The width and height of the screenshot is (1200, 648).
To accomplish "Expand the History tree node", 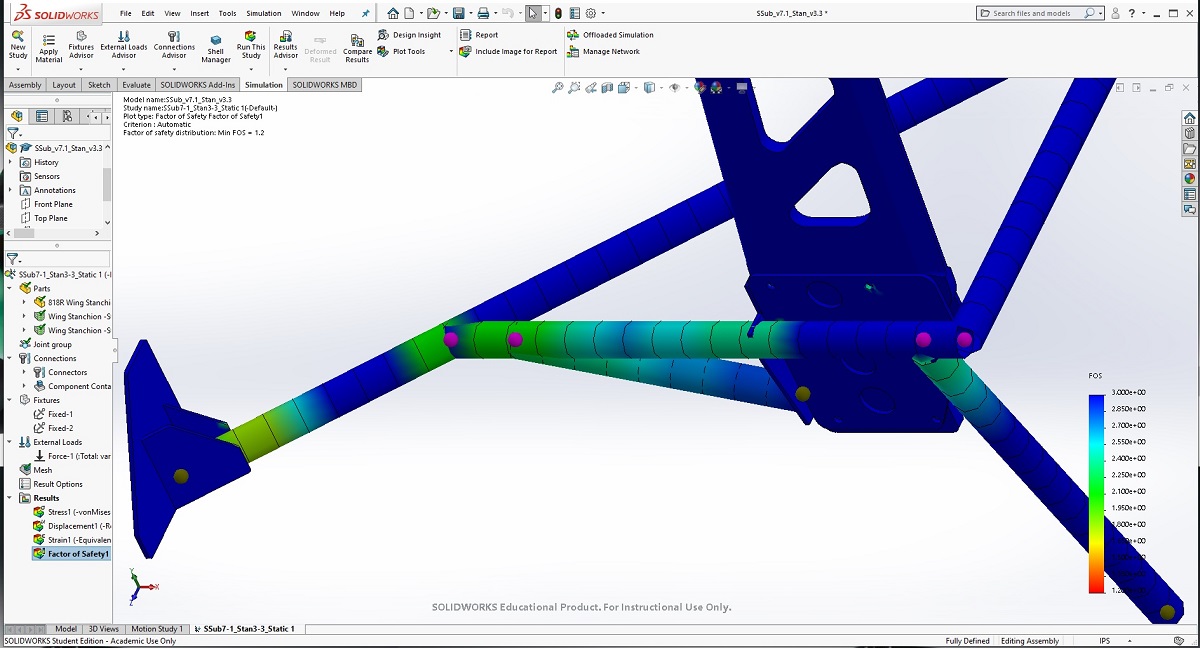I will click(x=11, y=162).
